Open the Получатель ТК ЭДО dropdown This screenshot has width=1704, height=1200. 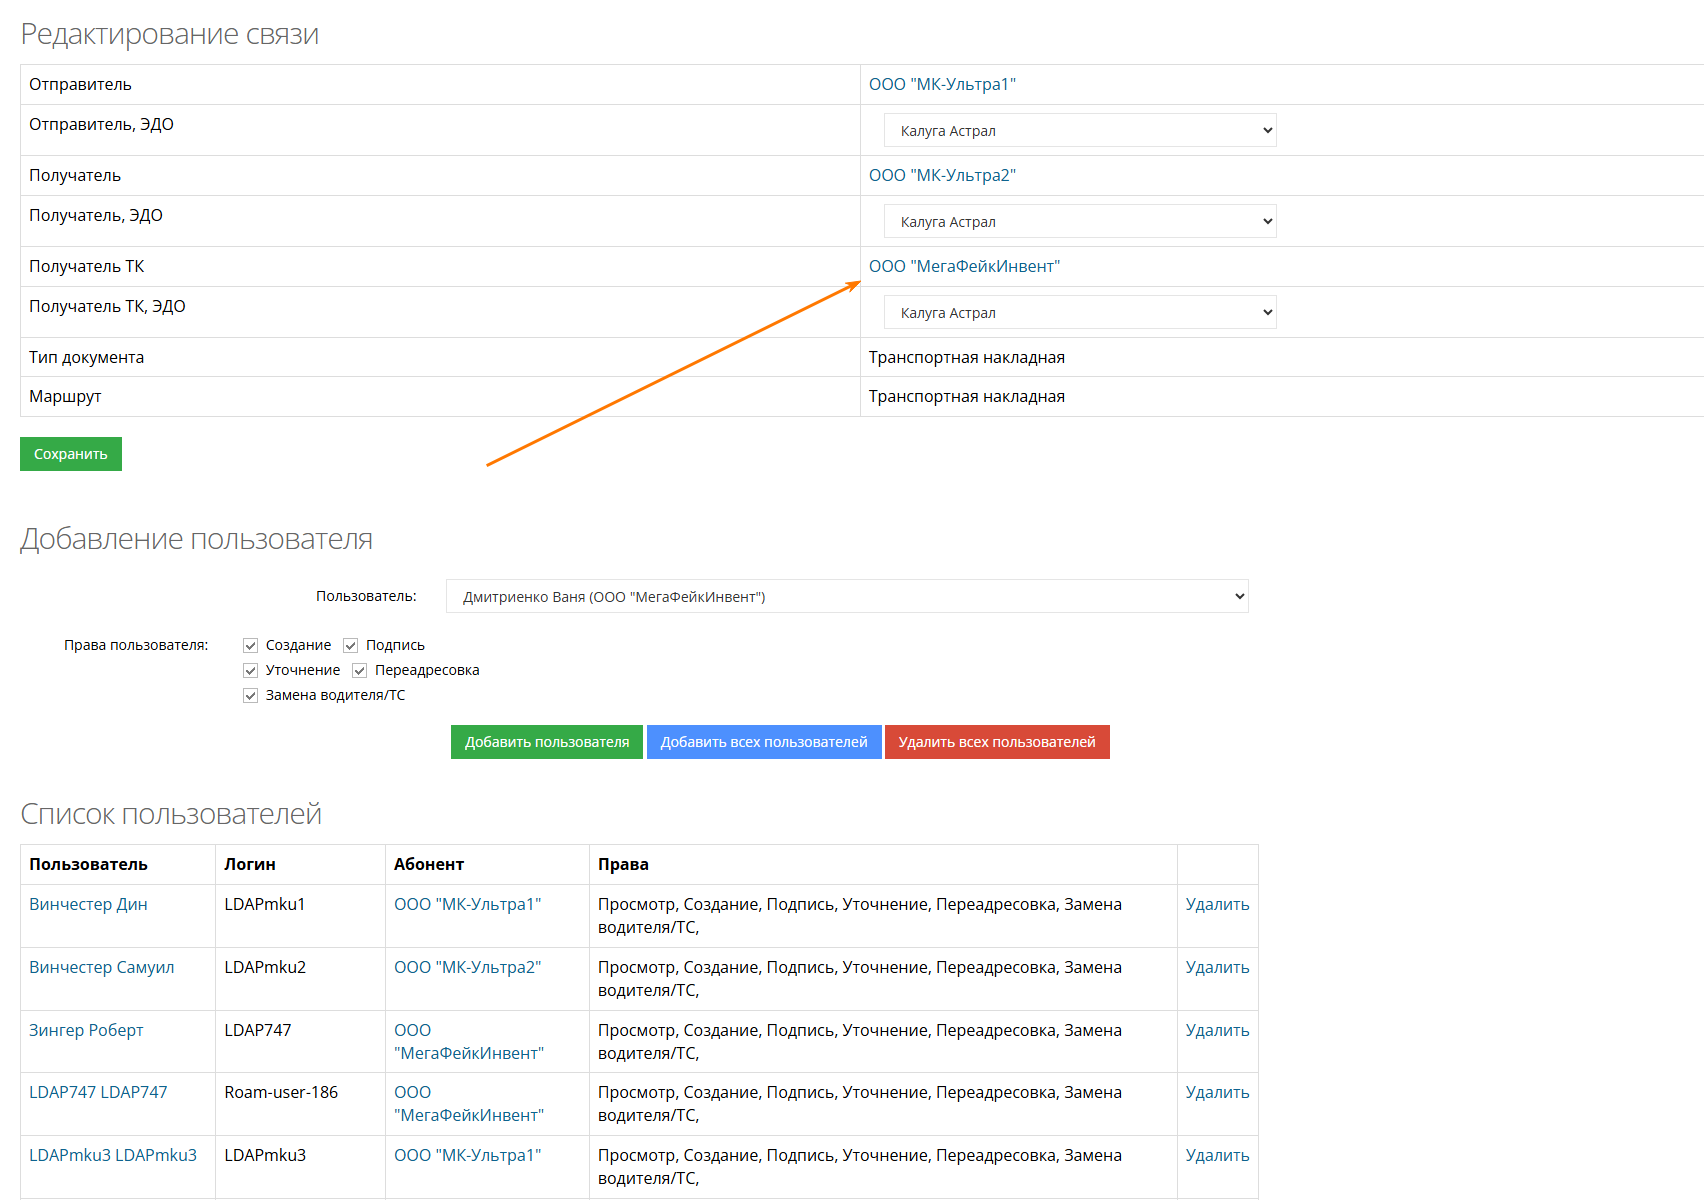click(1079, 313)
